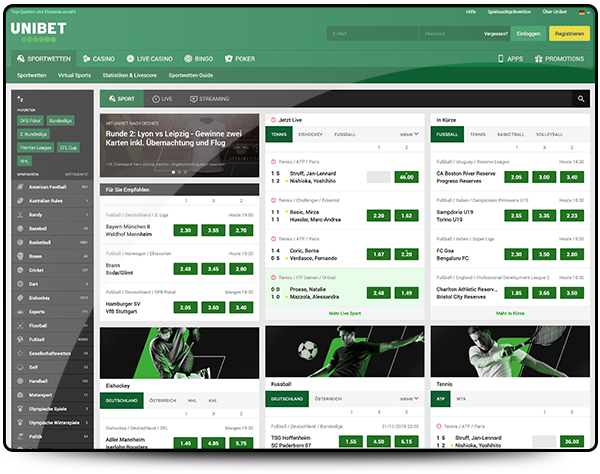Screen dimensions: 600x474
Task: Click the E-Mail input field
Action: 372,34
